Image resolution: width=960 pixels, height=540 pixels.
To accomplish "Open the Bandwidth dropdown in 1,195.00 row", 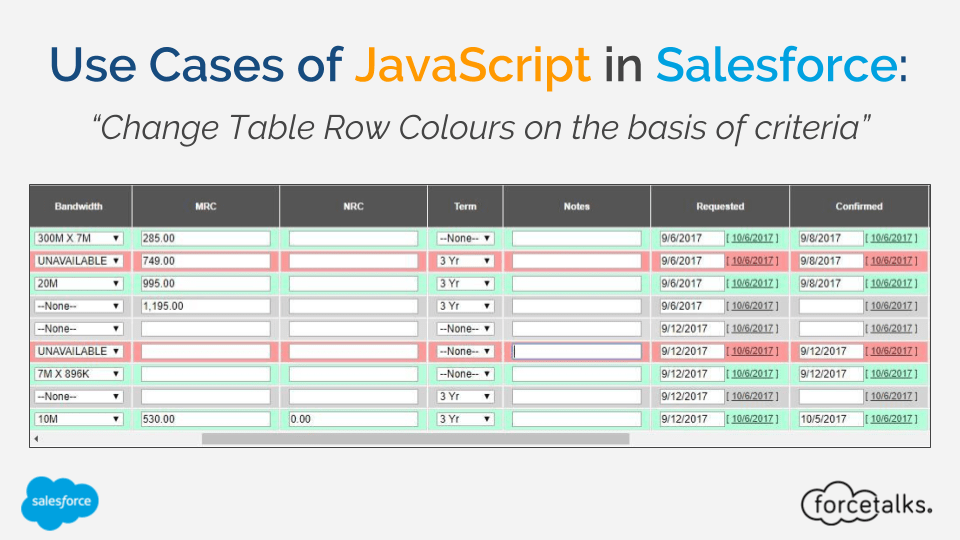I will (78, 306).
